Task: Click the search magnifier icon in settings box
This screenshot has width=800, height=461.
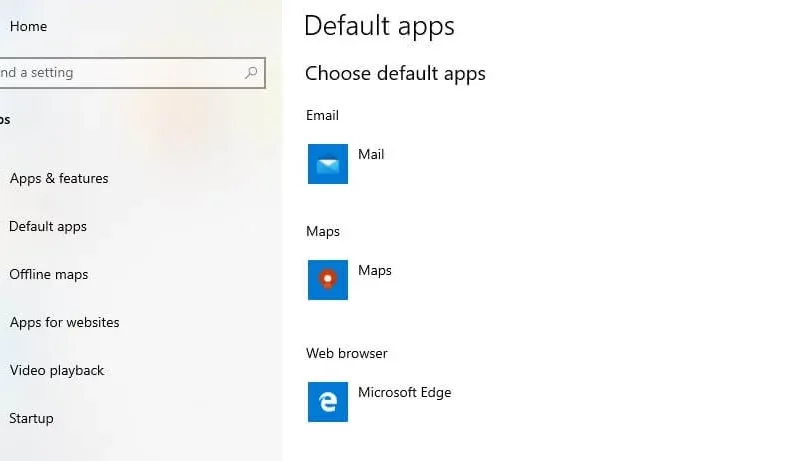Action: point(251,72)
